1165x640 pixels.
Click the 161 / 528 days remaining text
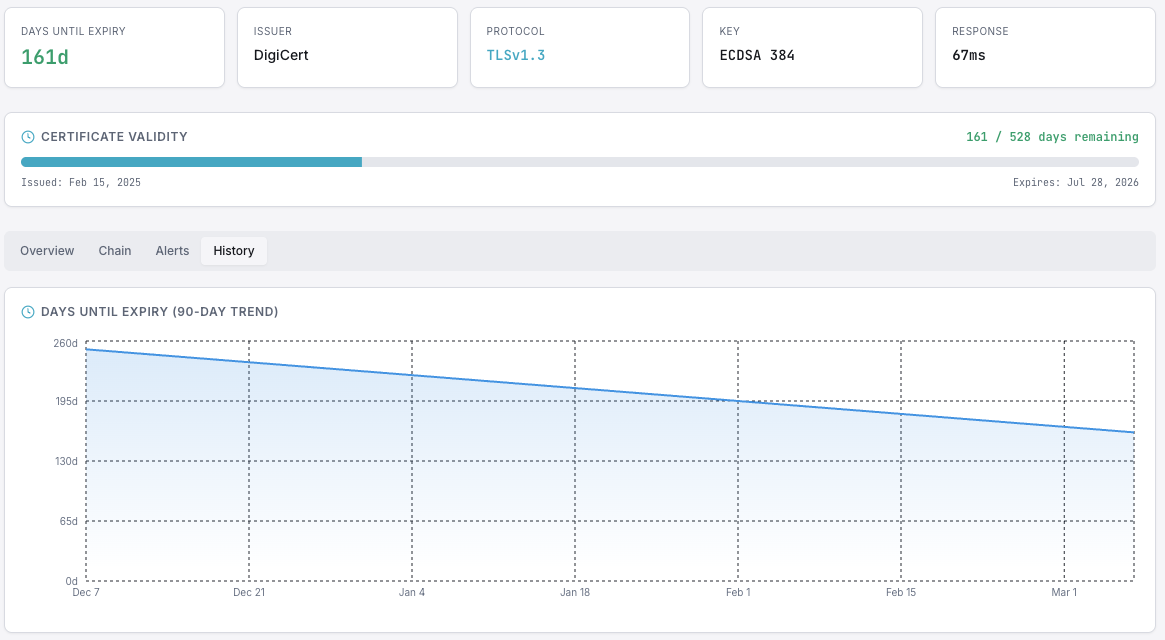1052,137
